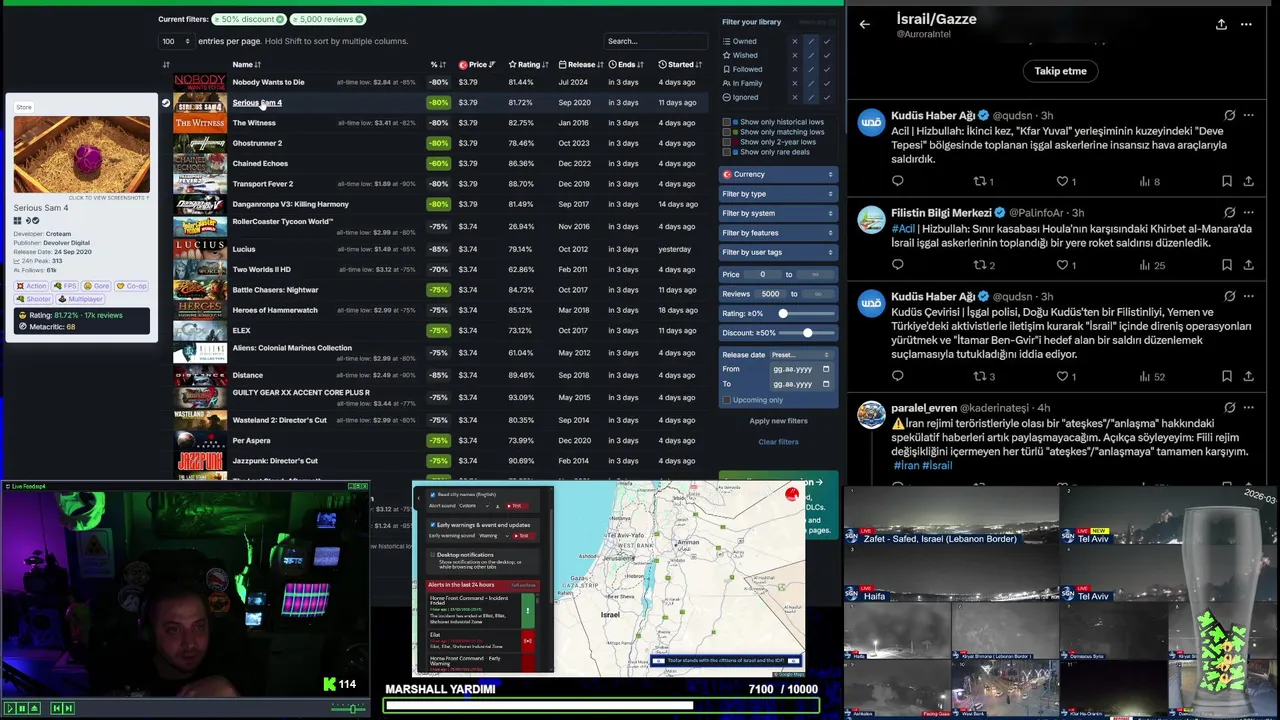Open The Witness game link
This screenshot has width=1280, height=720.
tap(254, 123)
